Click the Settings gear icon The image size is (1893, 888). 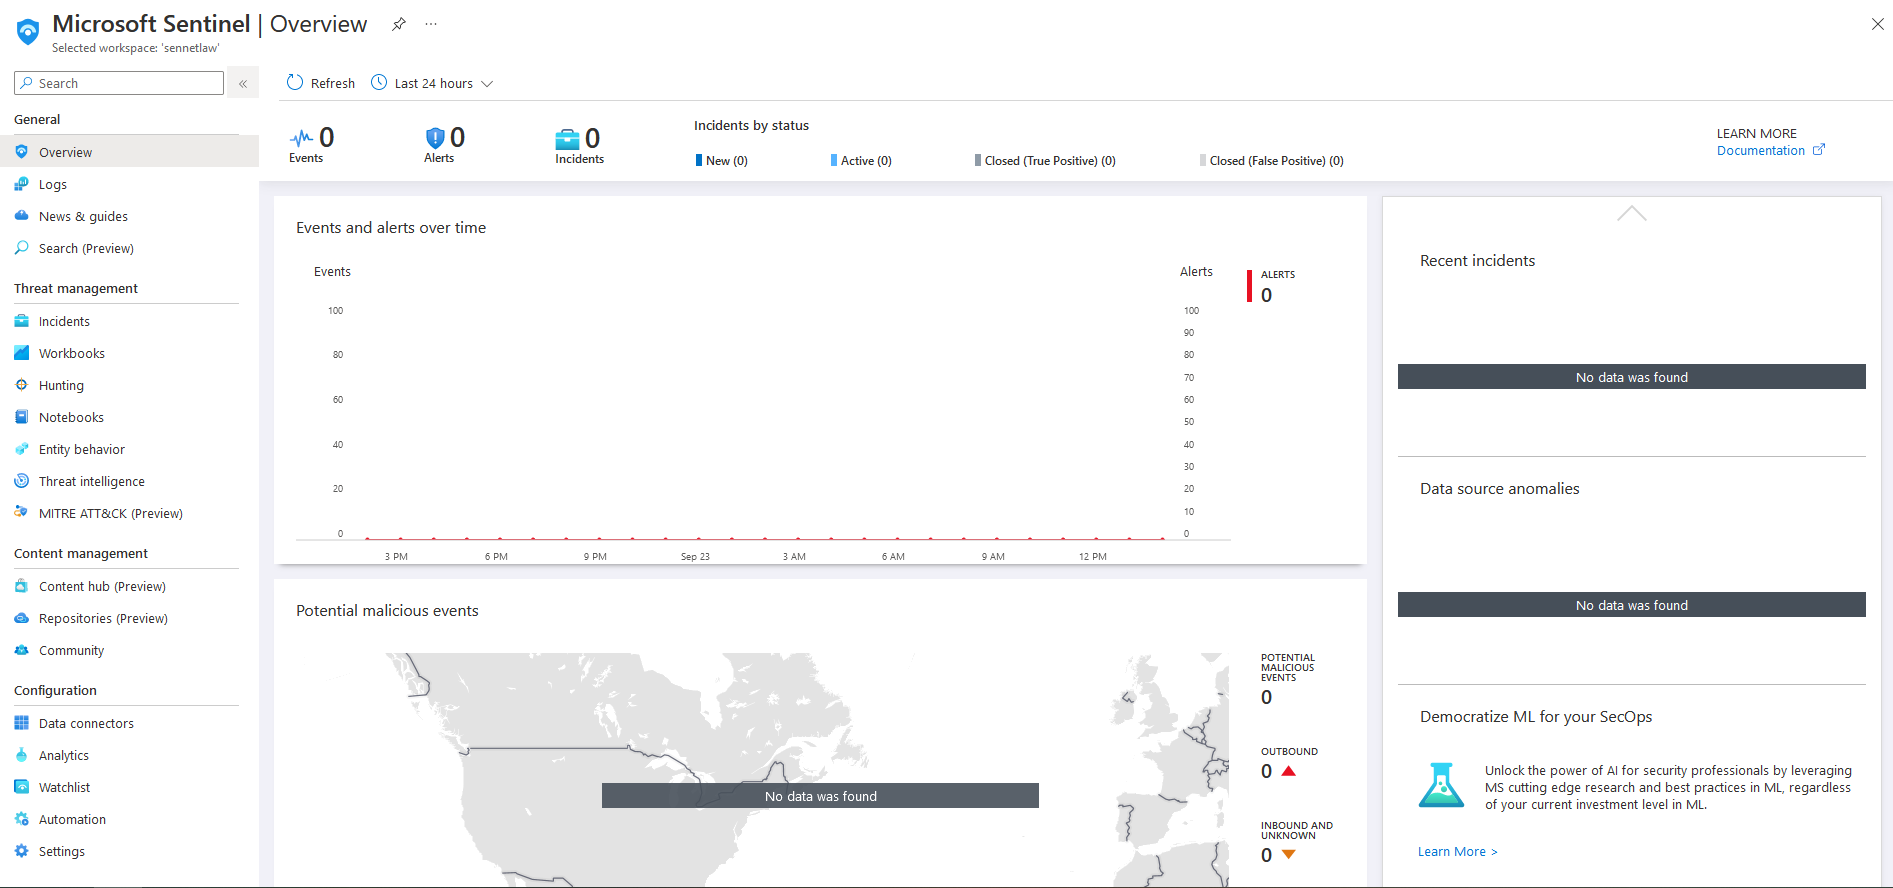coord(22,851)
